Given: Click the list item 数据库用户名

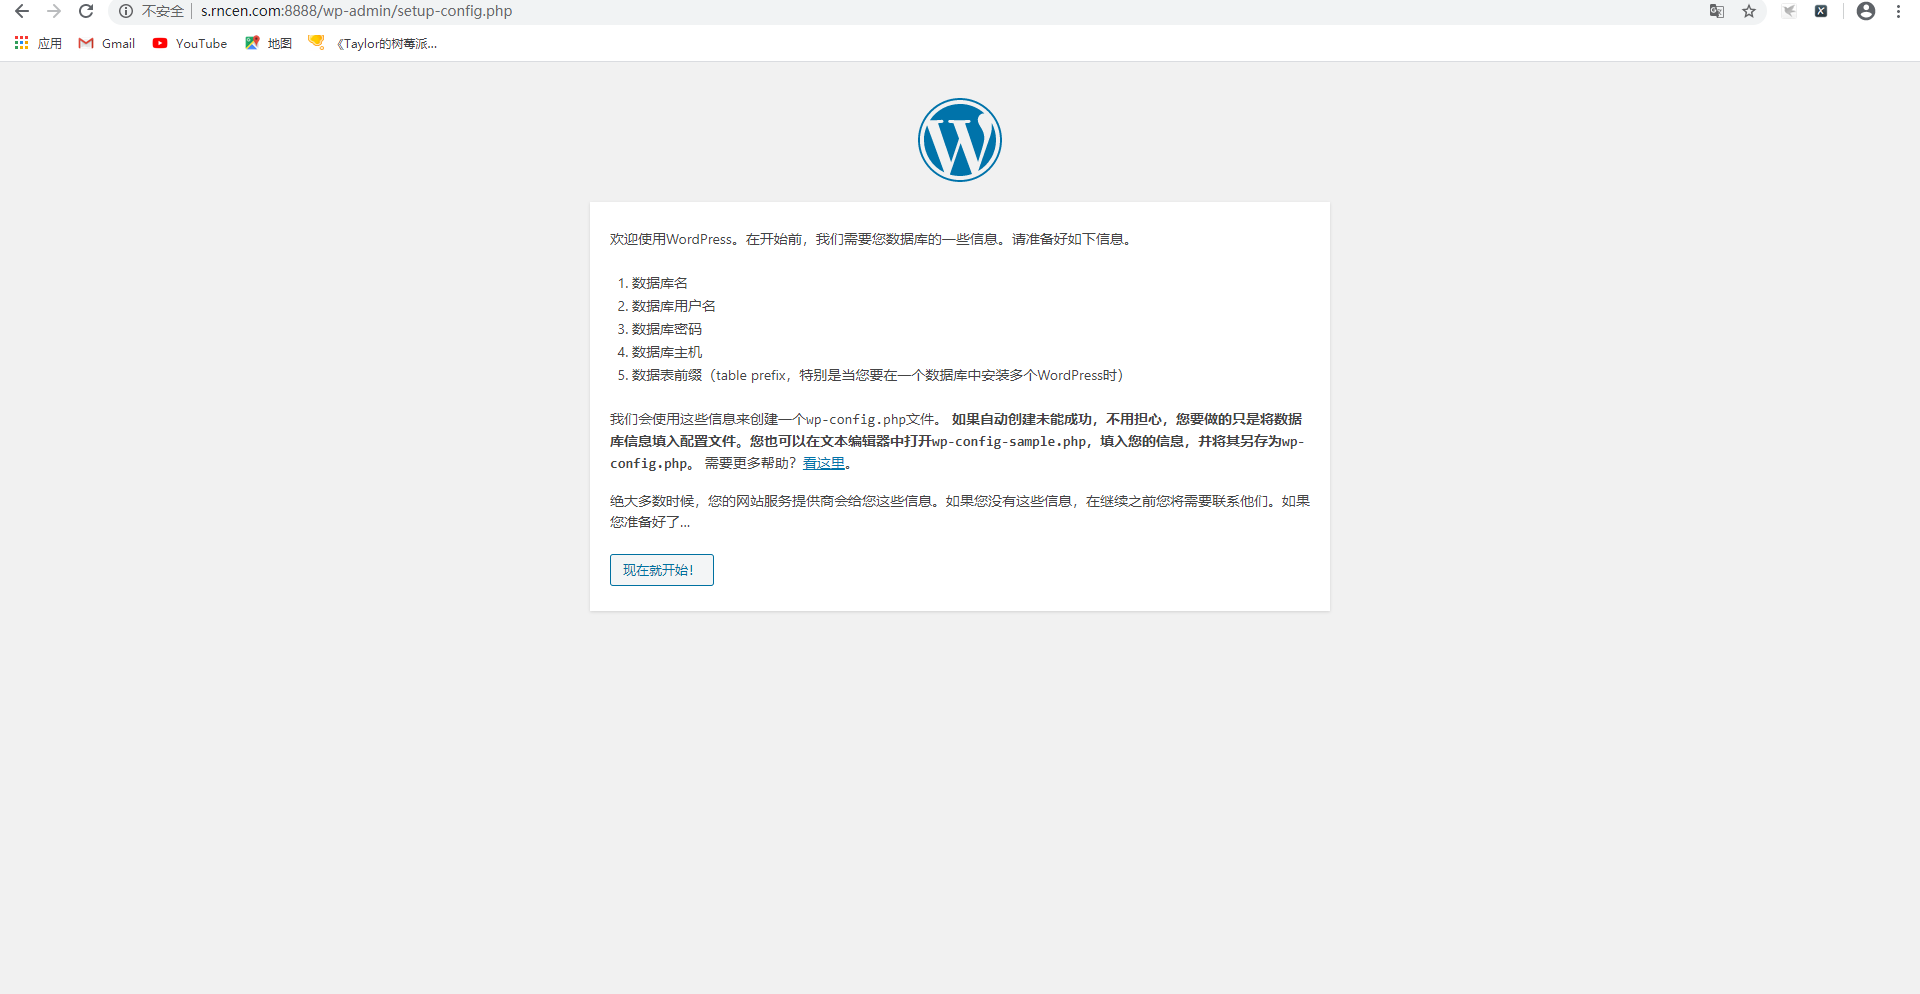Looking at the screenshot, I should pyautogui.click(x=673, y=306).
